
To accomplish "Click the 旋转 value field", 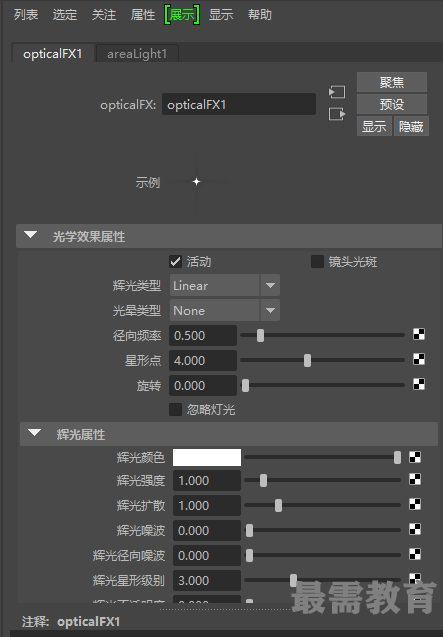I will click(x=203, y=385).
